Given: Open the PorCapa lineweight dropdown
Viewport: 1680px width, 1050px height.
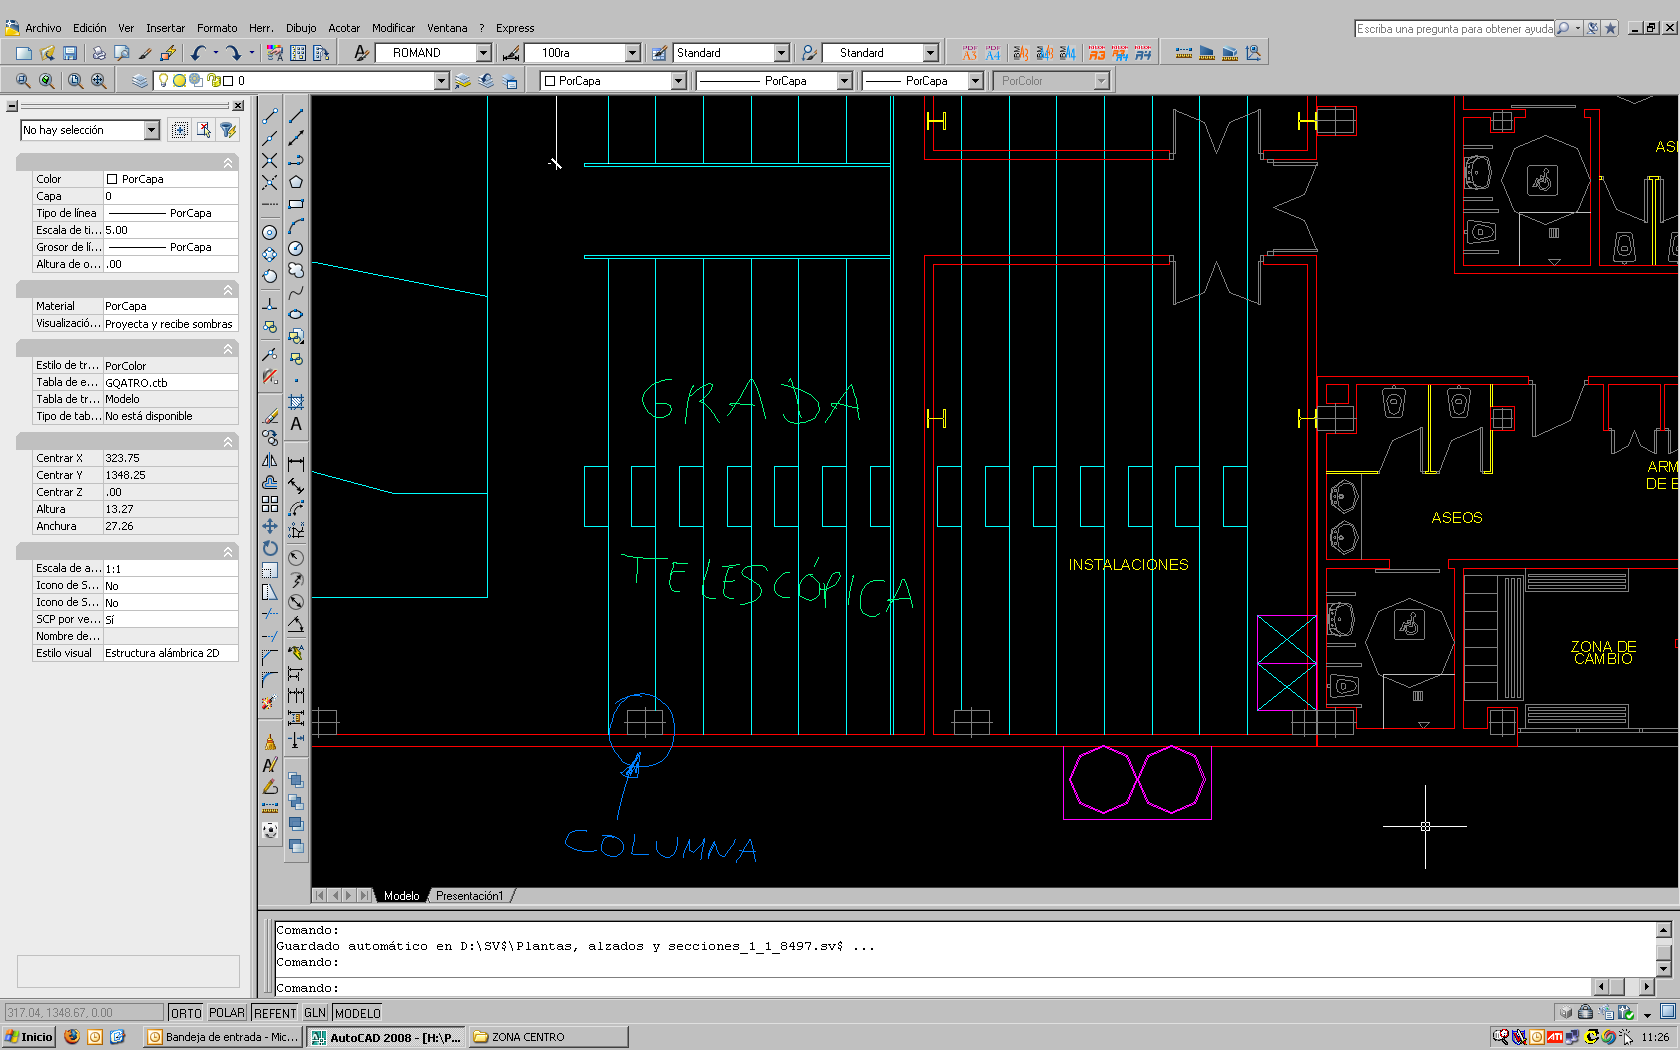Looking at the screenshot, I should tap(975, 81).
